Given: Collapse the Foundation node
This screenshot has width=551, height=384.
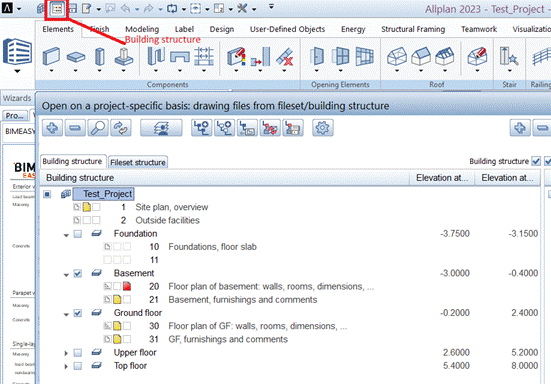Looking at the screenshot, I should coord(66,235).
